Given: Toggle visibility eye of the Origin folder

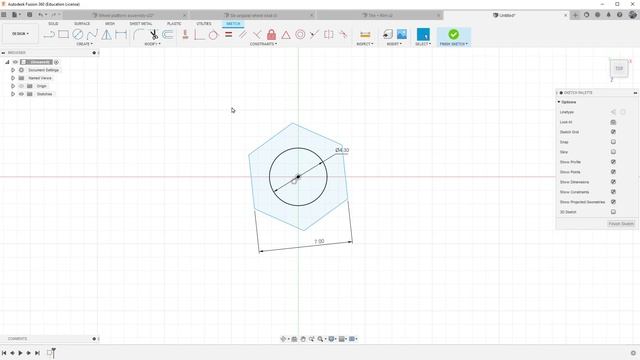Looking at the screenshot, I should coord(21,86).
